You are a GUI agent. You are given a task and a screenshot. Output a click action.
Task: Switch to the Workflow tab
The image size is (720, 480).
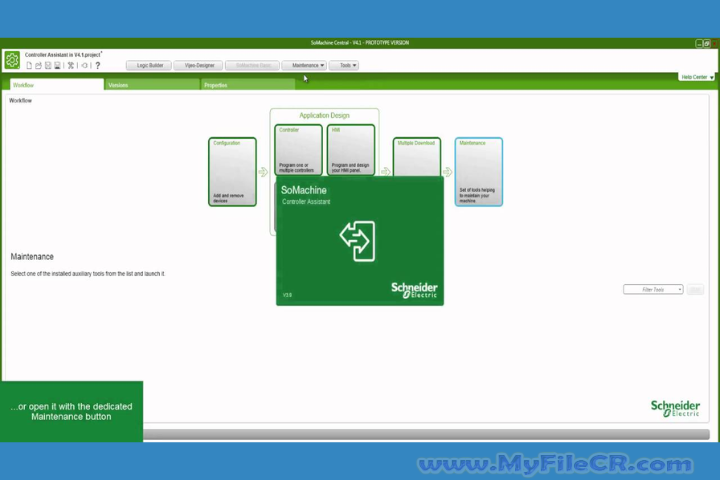pos(57,85)
